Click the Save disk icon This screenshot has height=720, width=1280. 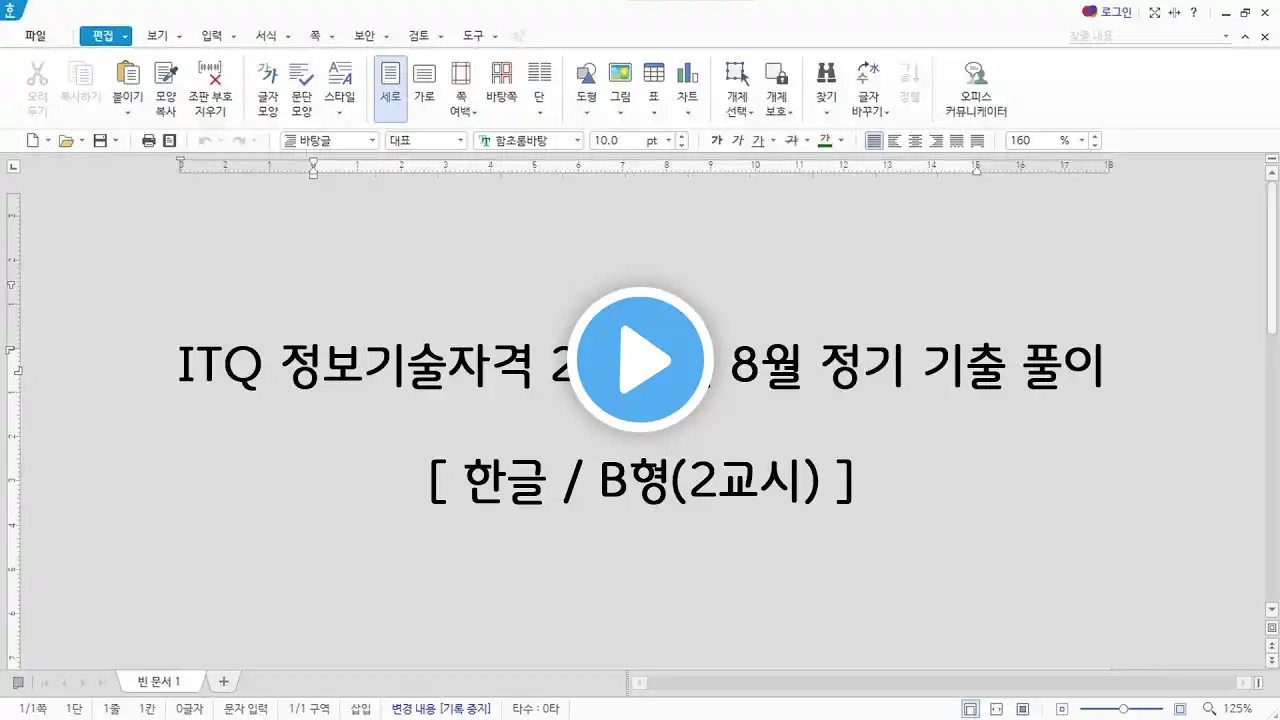(100, 141)
